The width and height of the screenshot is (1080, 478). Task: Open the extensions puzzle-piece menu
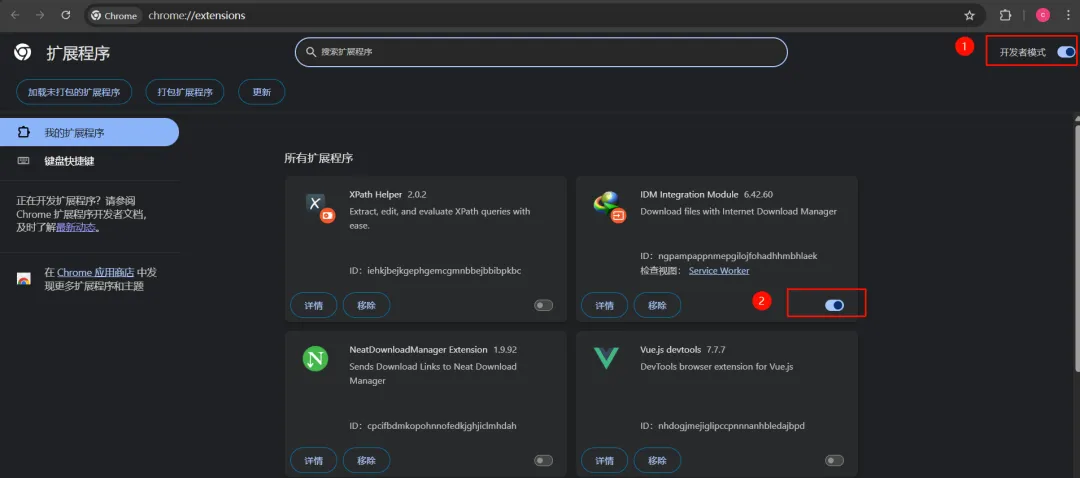point(1005,15)
